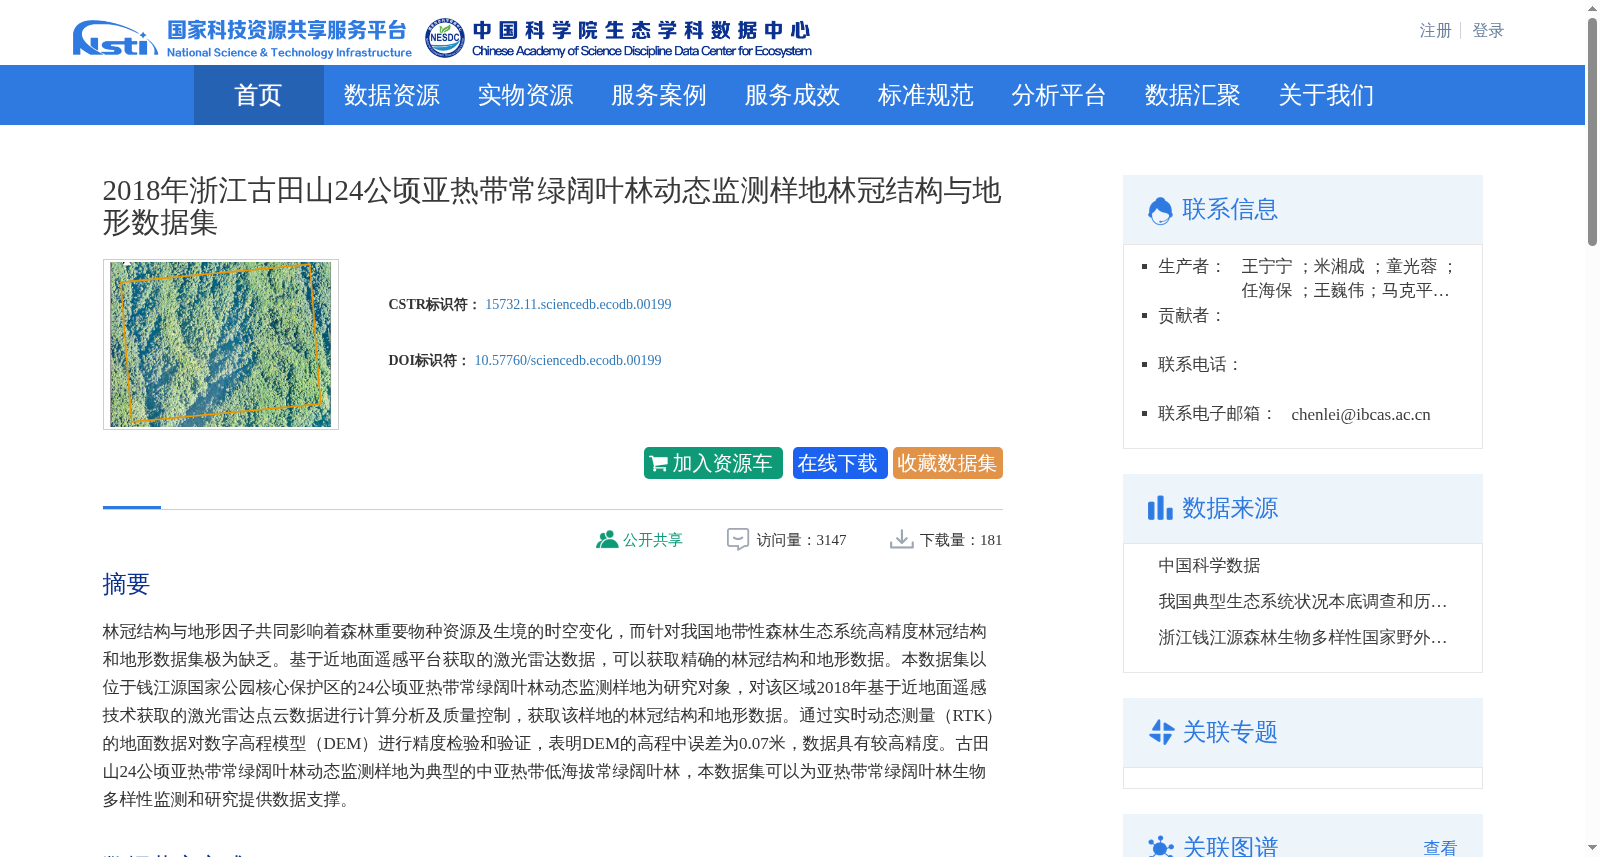Click the visit count comment icon
1600x857 pixels.
pyautogui.click(x=738, y=539)
